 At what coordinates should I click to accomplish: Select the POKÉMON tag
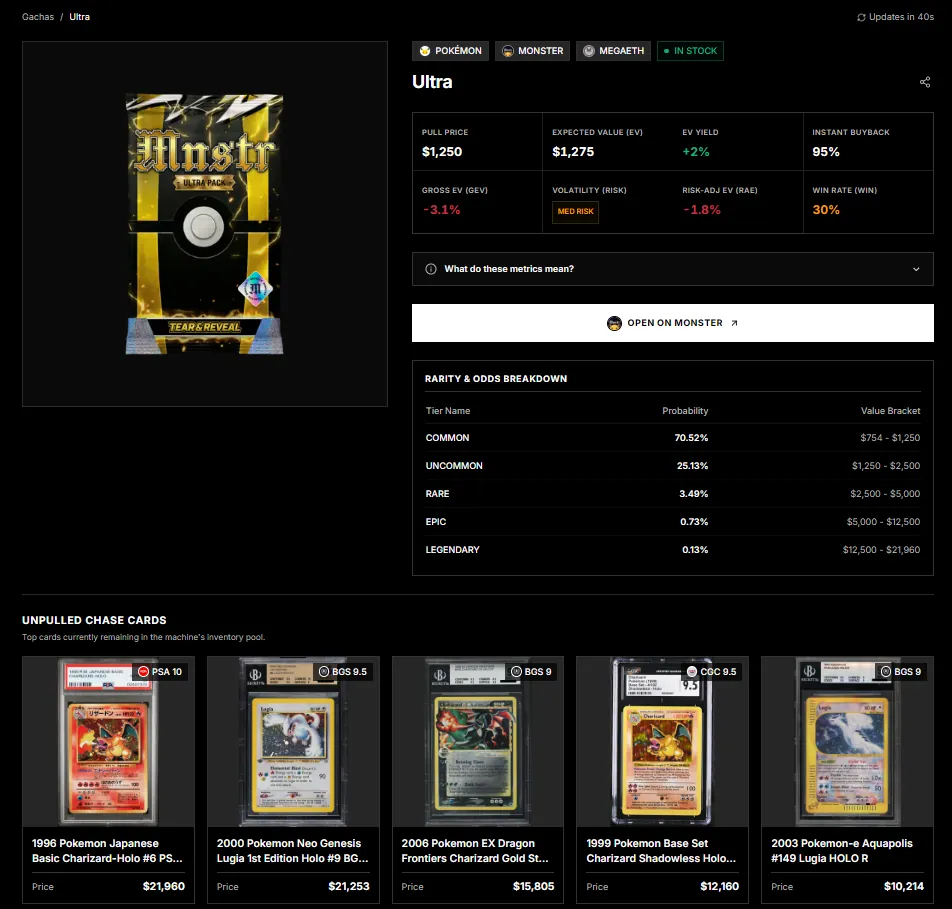450,51
